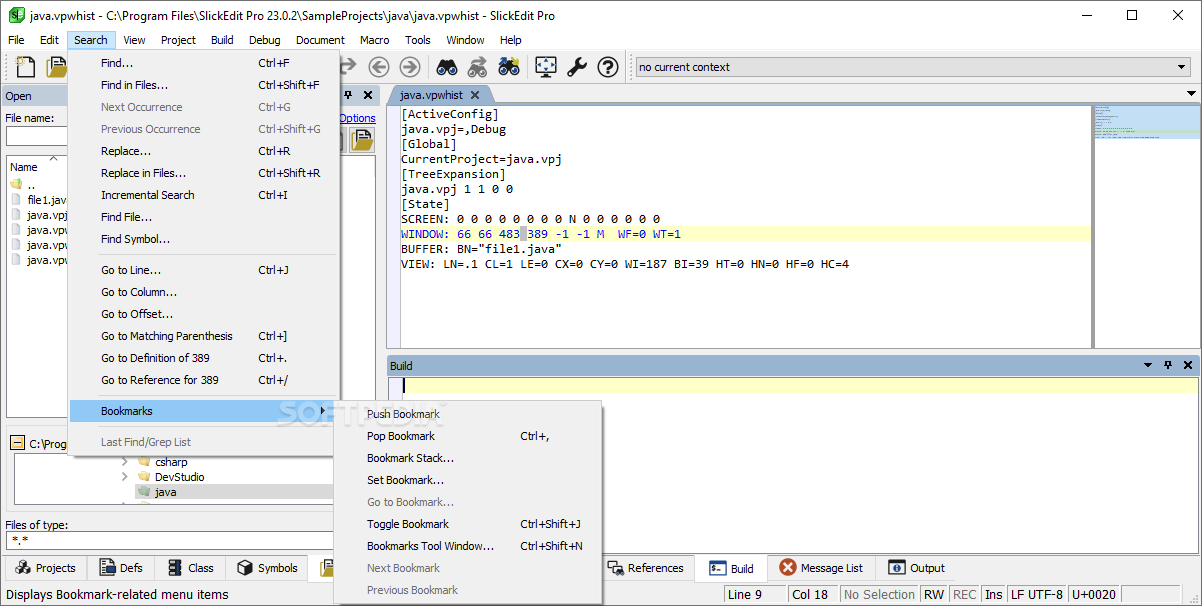This screenshot has width=1202, height=606.
Task: Toggle REC macro recording in status bar
Action: (964, 594)
